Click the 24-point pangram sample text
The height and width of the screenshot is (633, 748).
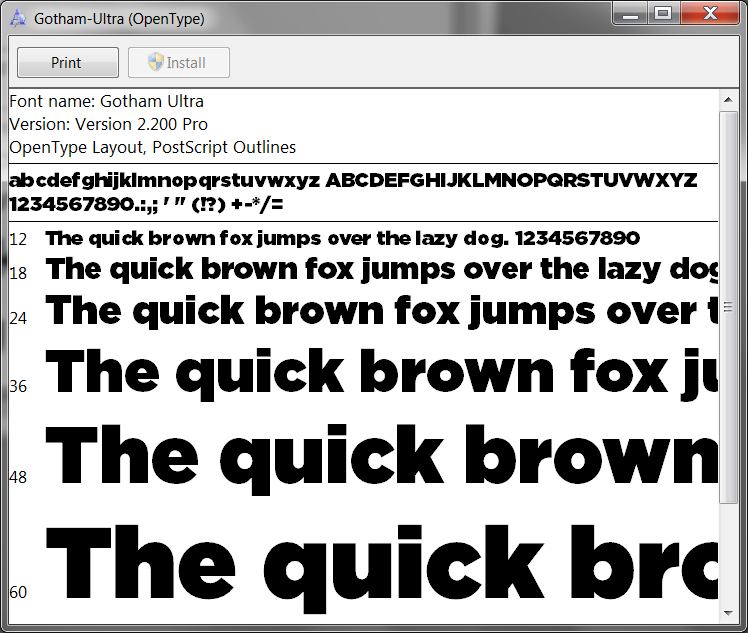382,311
